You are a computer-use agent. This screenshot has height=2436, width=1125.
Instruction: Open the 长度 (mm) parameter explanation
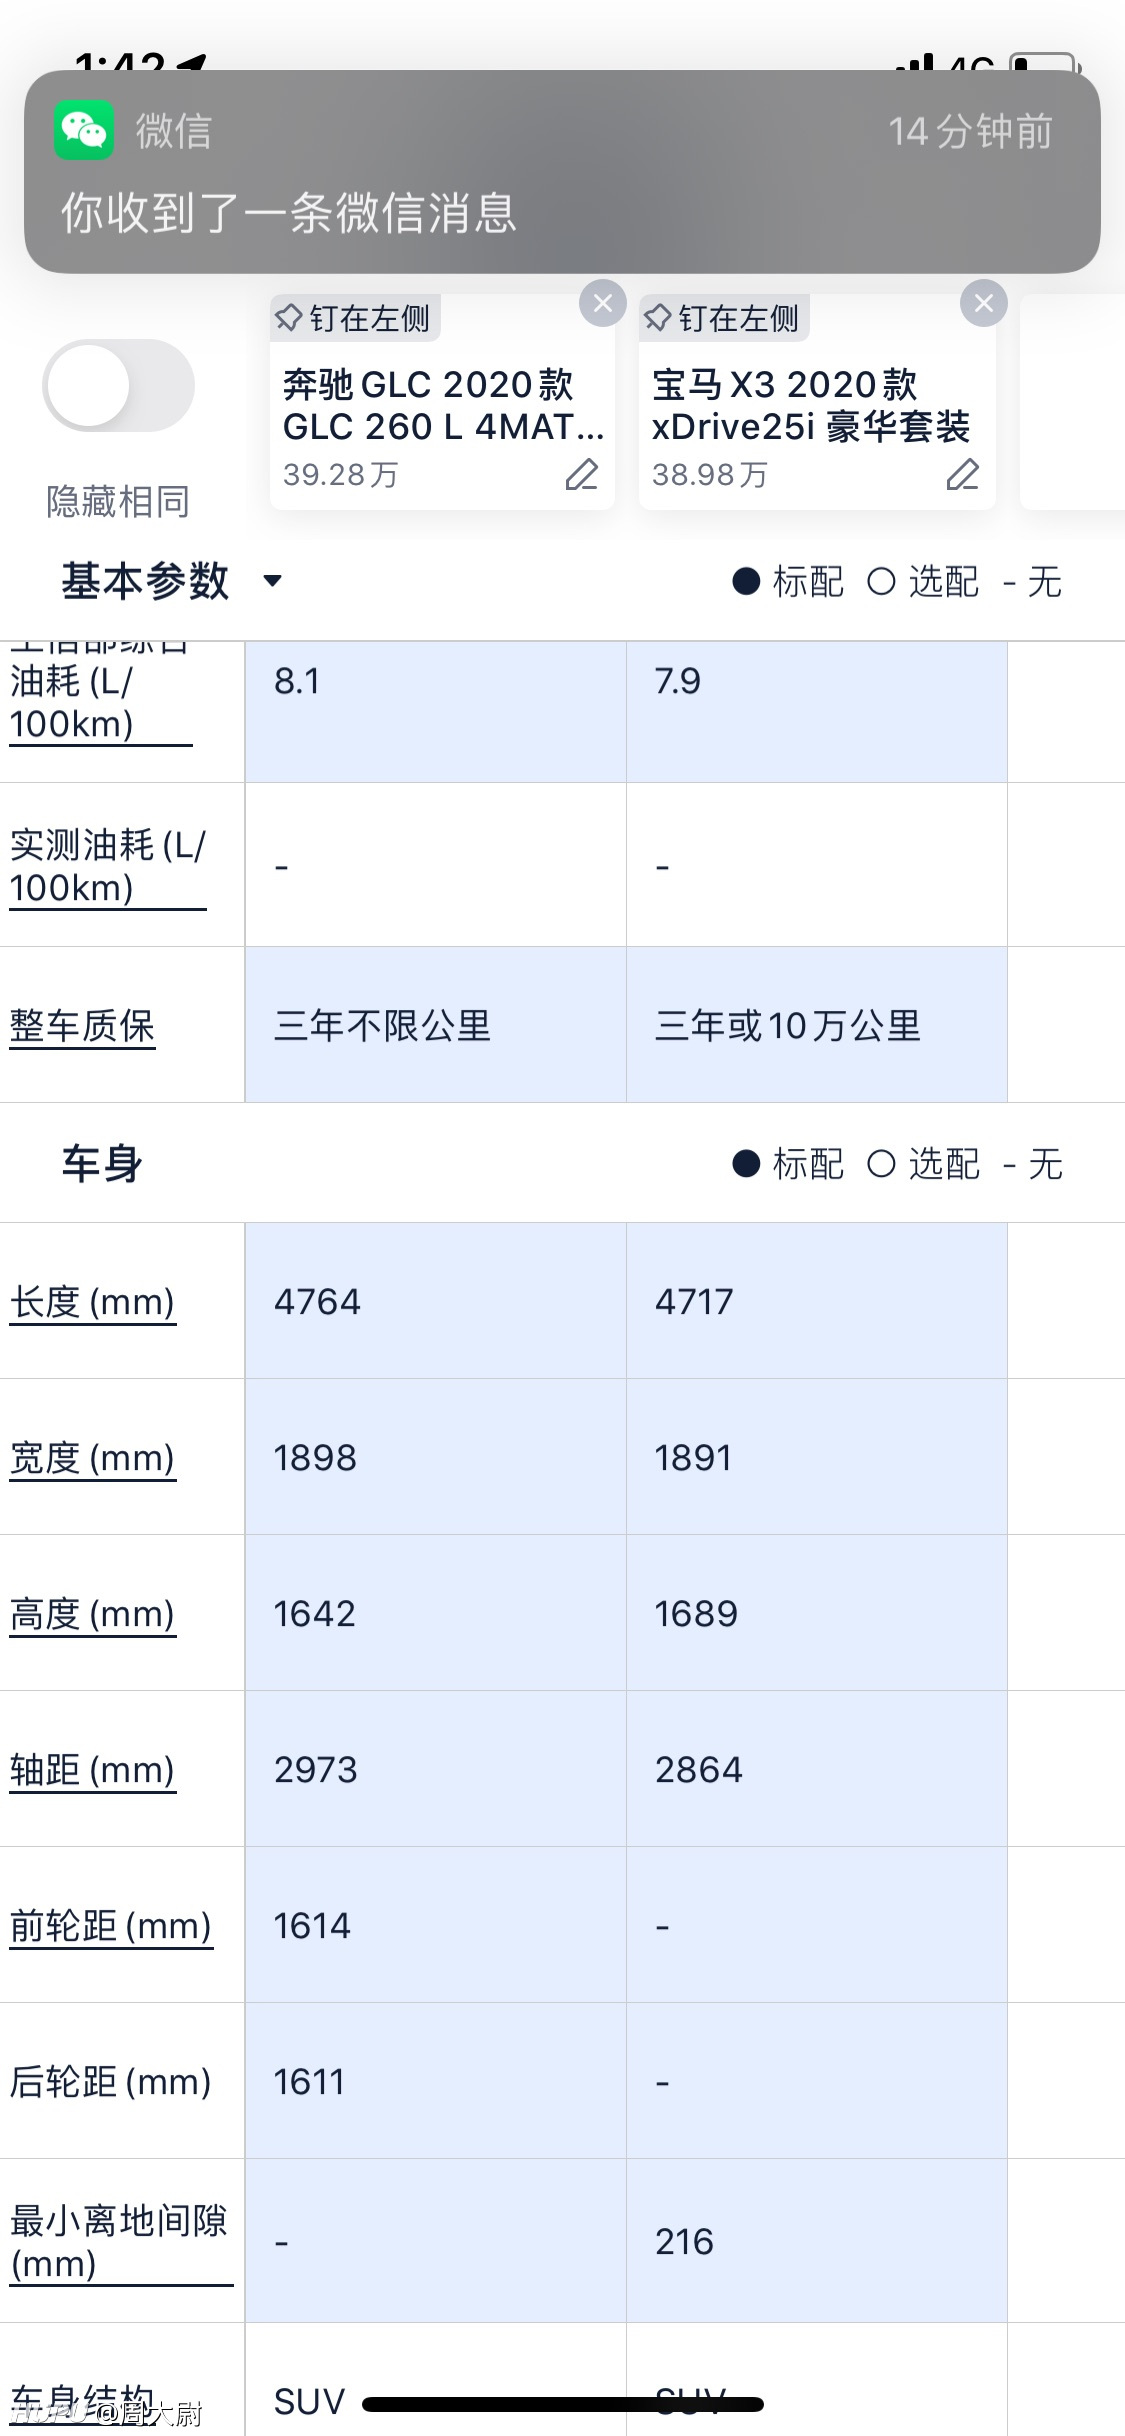click(x=92, y=1302)
